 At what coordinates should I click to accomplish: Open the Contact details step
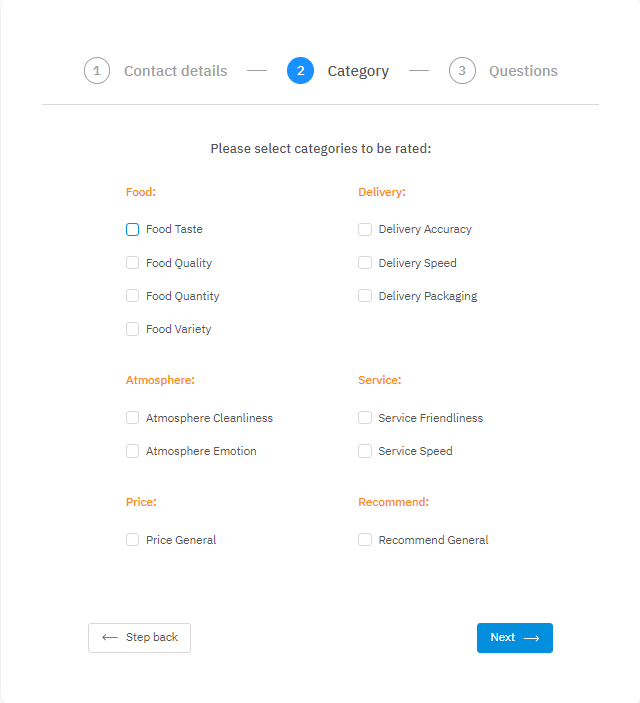tap(175, 71)
